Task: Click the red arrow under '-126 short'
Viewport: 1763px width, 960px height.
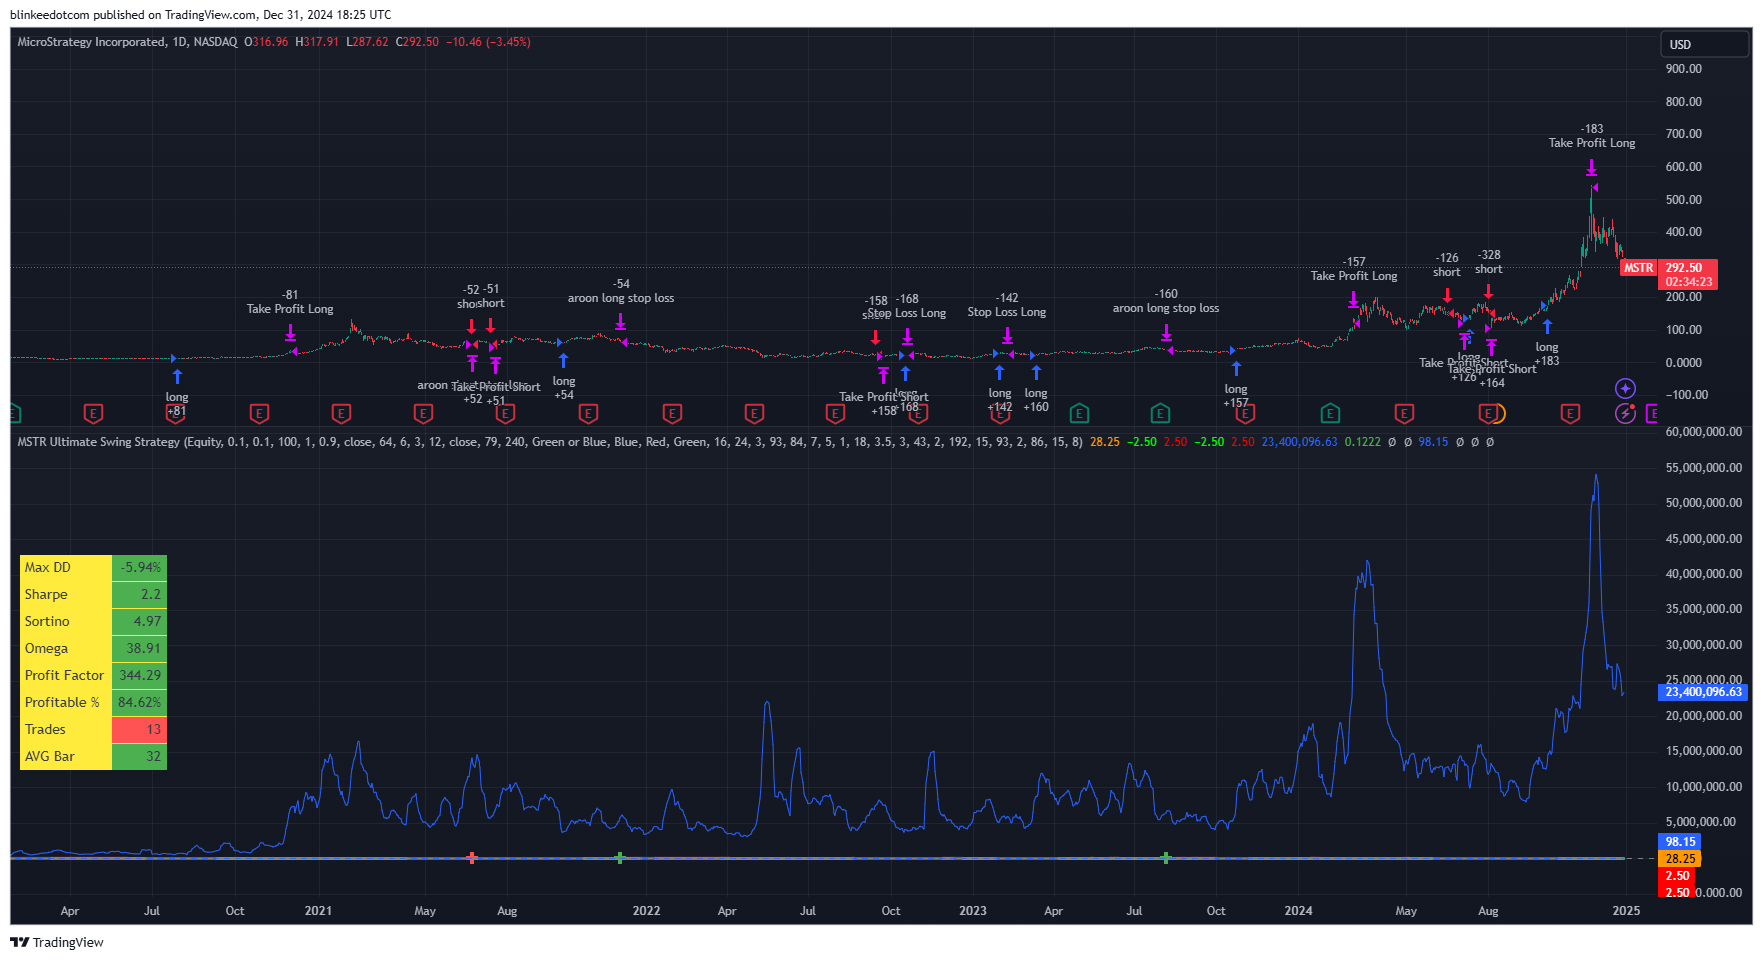Action: click(x=1447, y=295)
